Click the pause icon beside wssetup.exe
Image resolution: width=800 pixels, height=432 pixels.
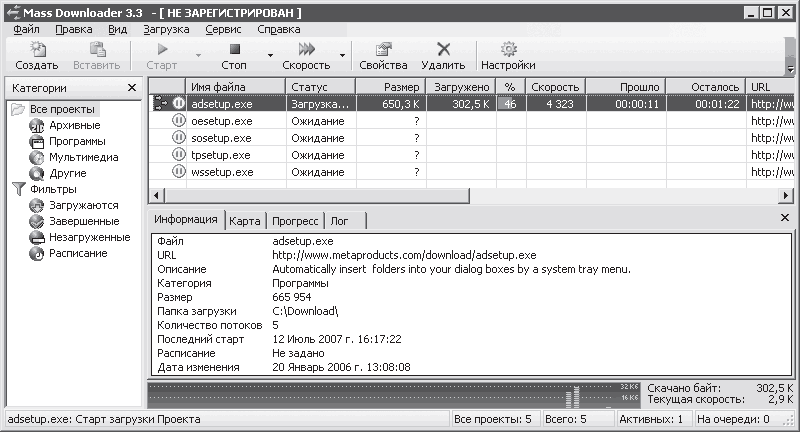point(179,172)
